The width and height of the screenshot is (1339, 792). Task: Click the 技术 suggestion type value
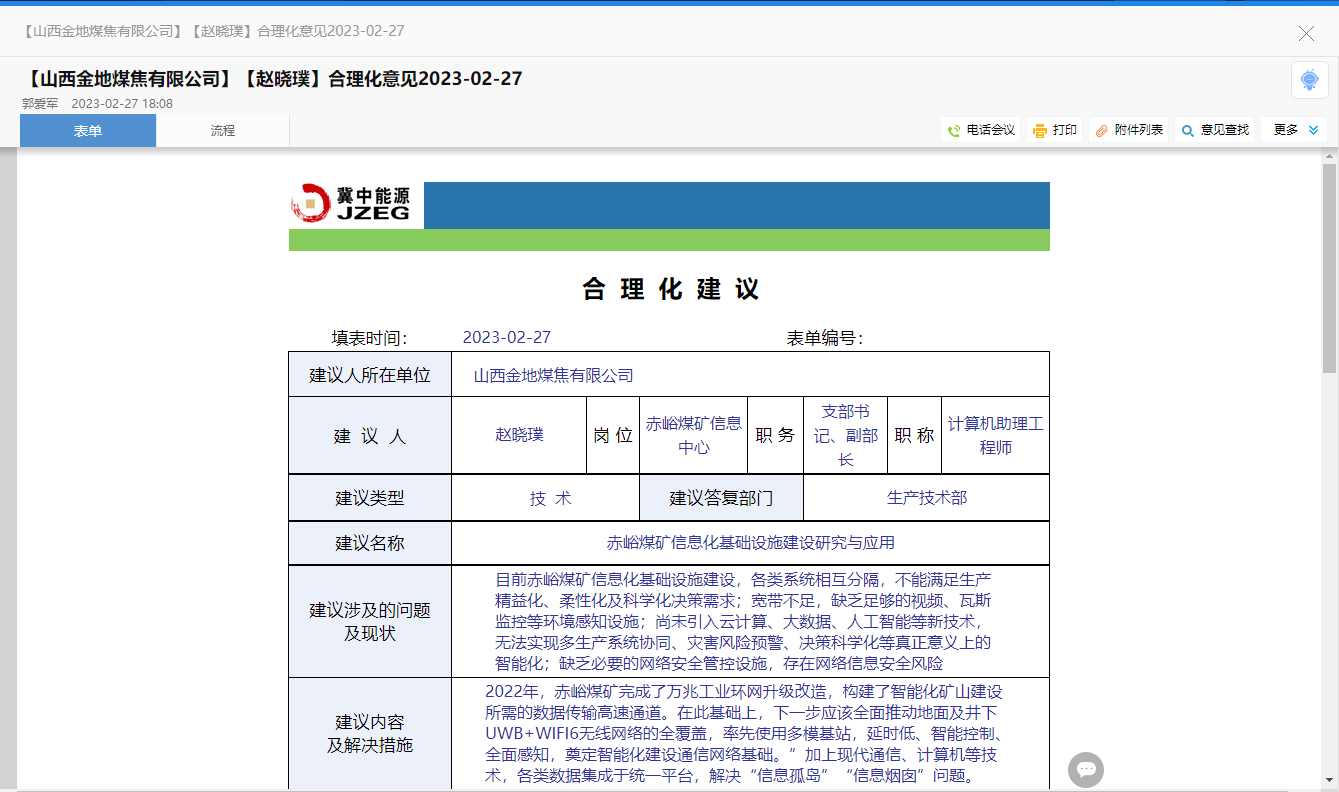coord(551,498)
